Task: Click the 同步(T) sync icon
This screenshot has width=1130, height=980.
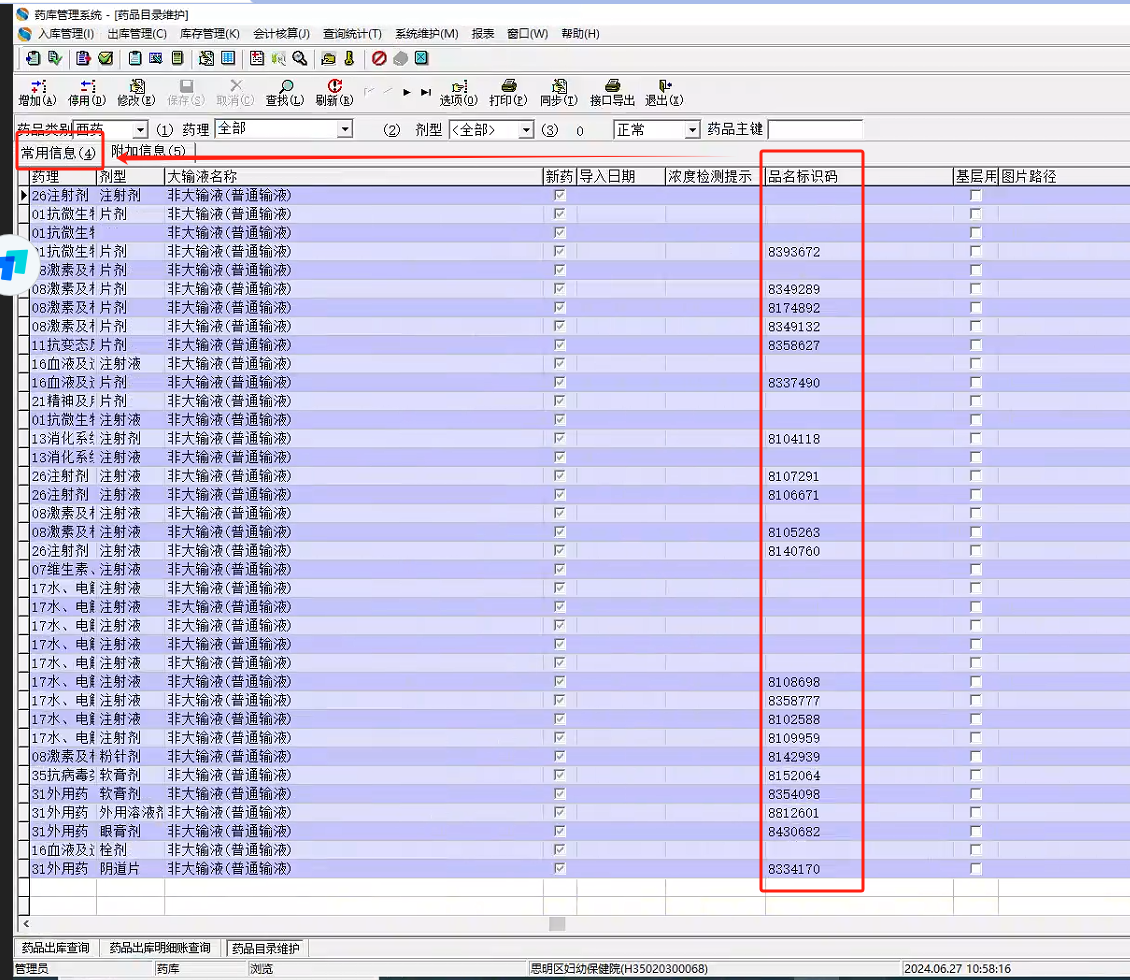Action: point(559,88)
